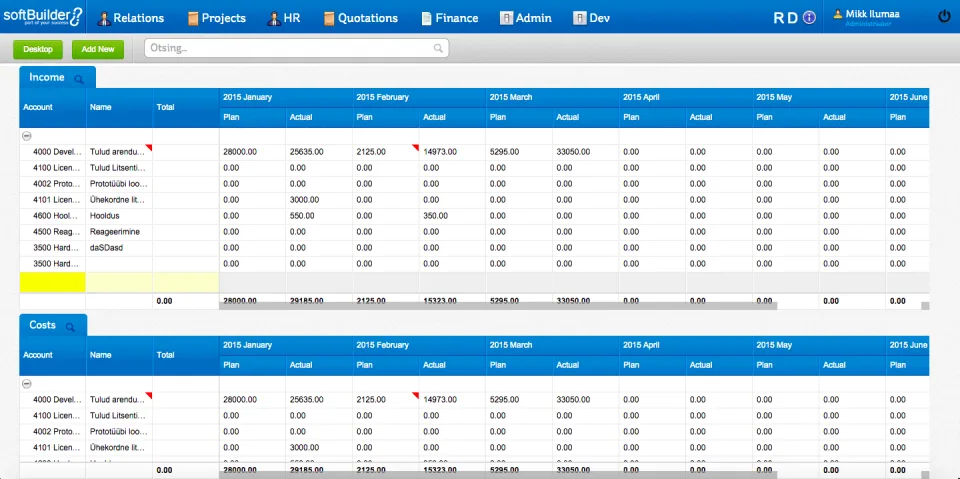Screen dimensions: 960x479
Task: Click the Add New button
Action: pos(98,50)
